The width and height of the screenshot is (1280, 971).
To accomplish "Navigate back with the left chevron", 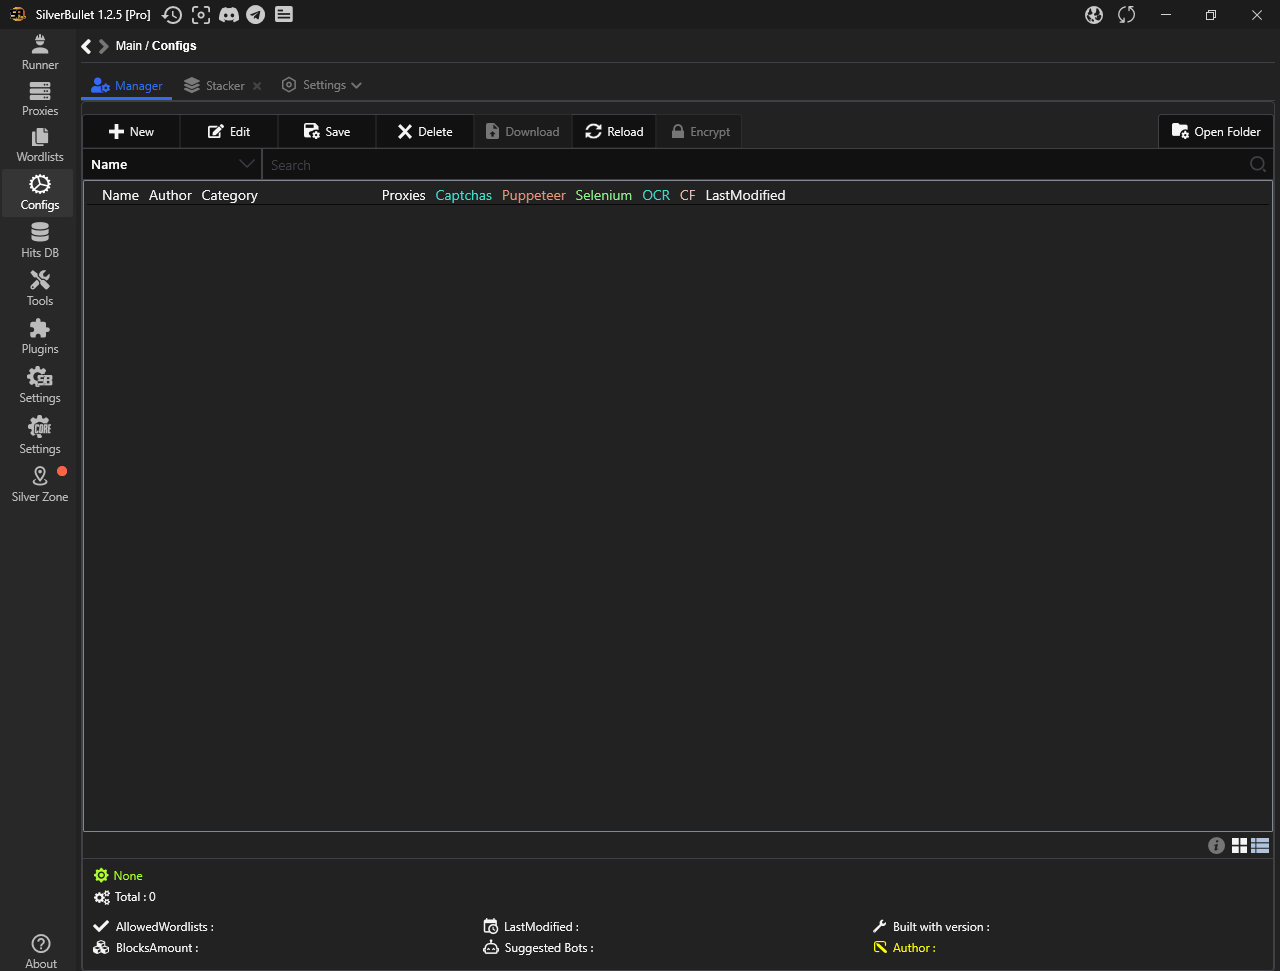I will pos(87,46).
